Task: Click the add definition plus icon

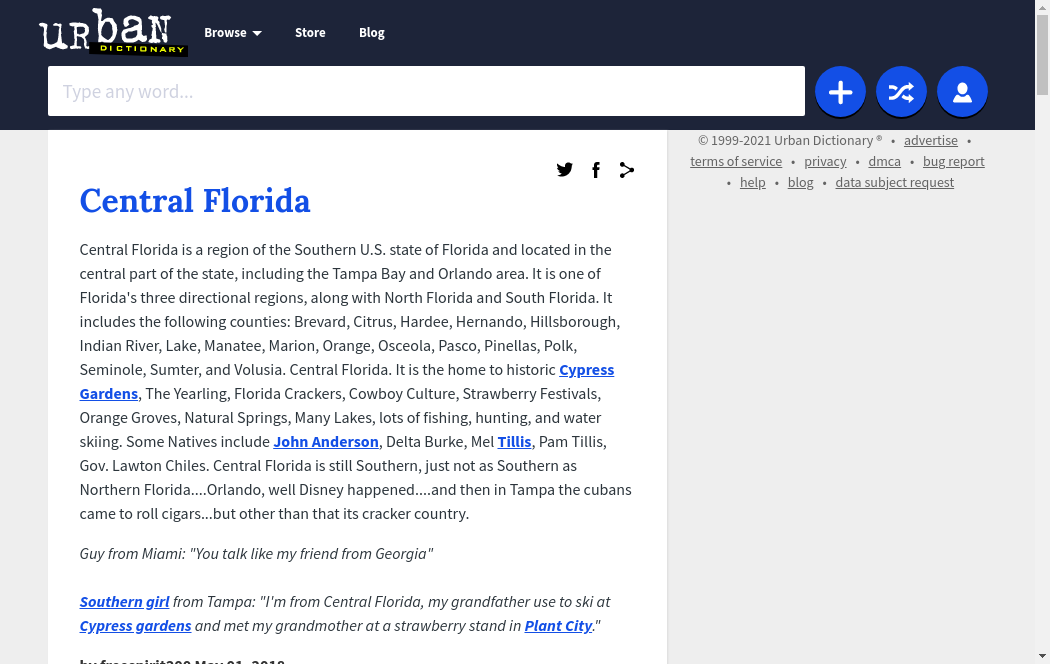Action: pos(840,92)
